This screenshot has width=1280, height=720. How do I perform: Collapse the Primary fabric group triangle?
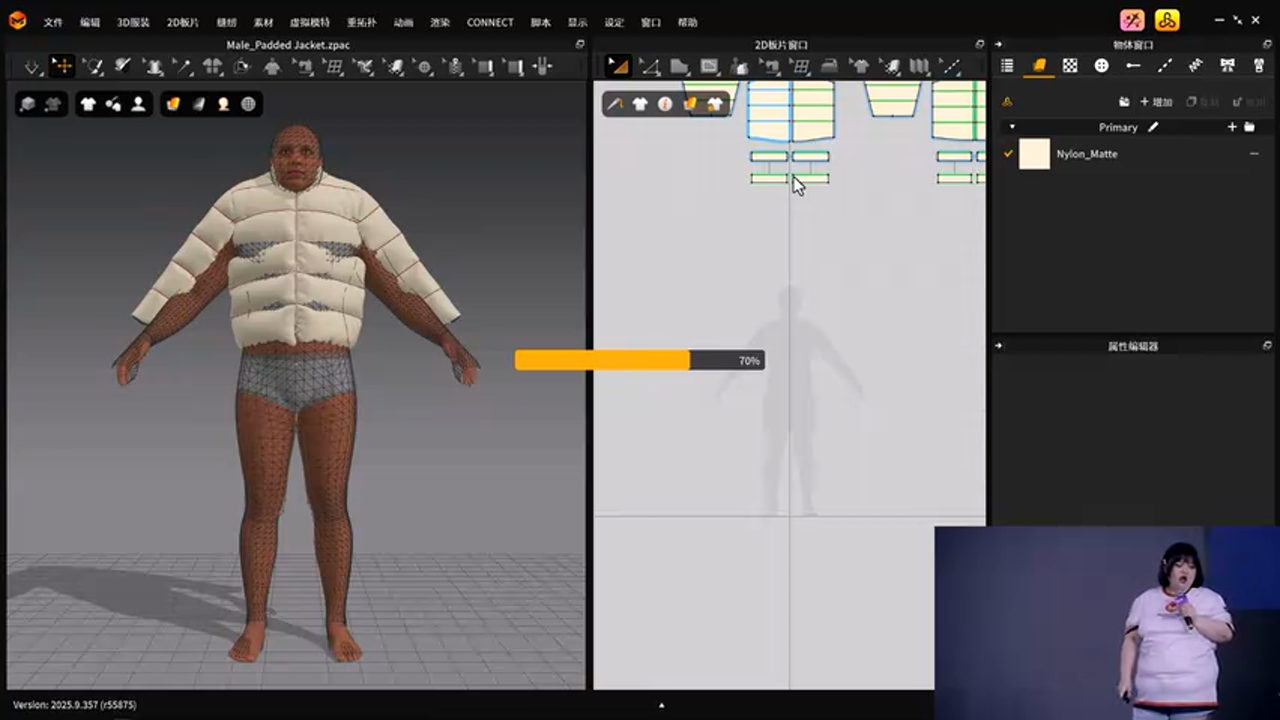point(1011,127)
